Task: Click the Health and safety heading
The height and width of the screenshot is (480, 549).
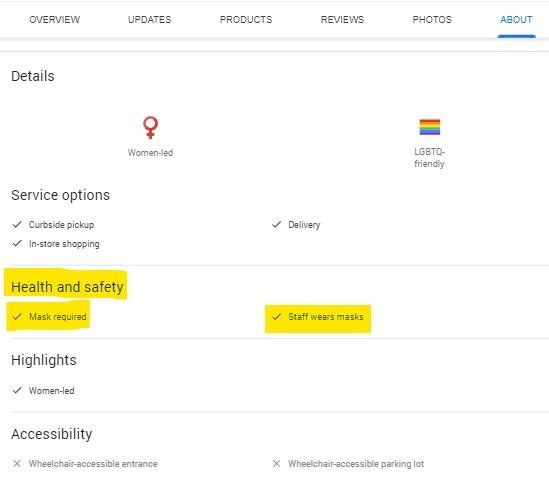Action: pos(67,287)
